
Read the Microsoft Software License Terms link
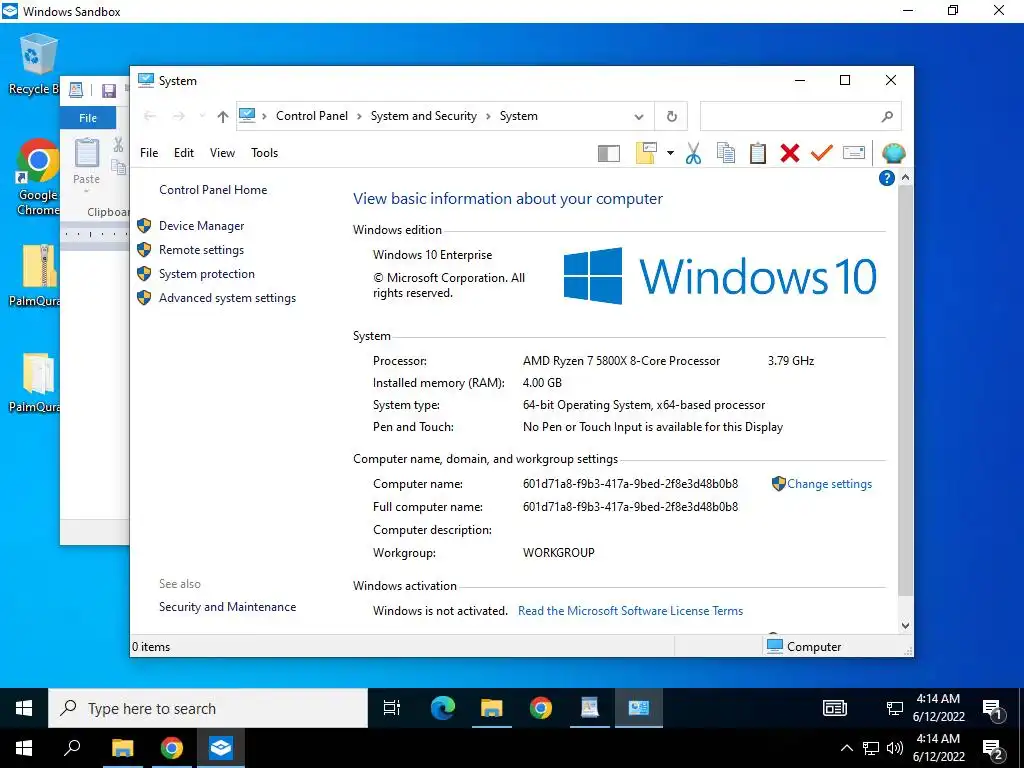coord(630,611)
